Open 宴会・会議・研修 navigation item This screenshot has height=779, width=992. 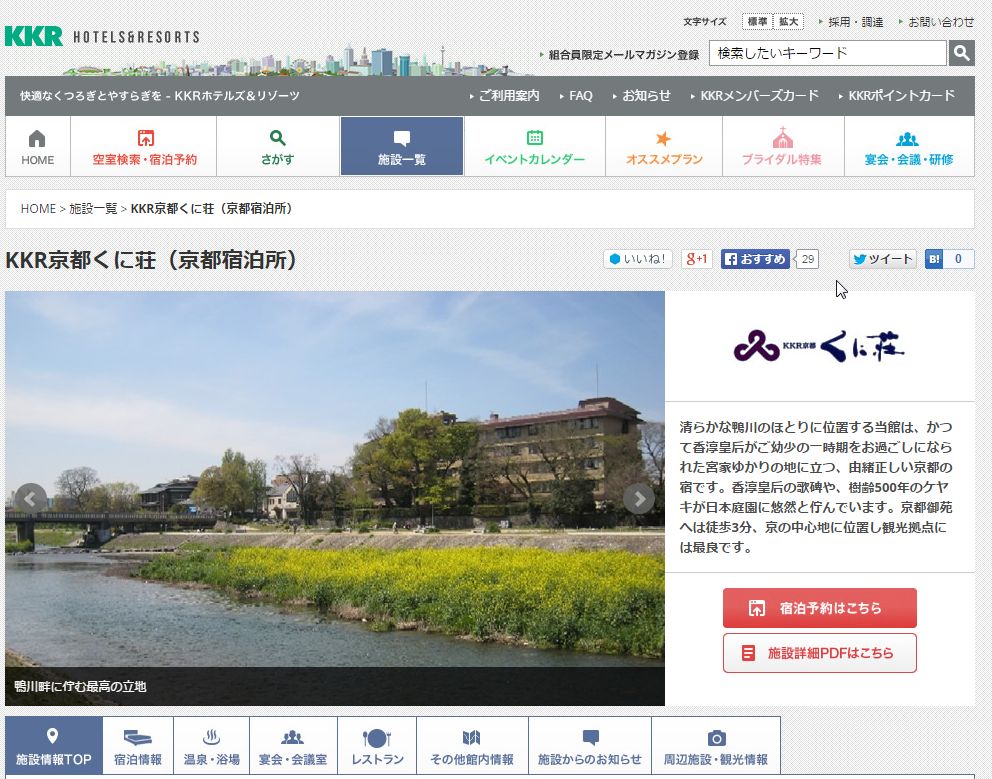pos(909,146)
